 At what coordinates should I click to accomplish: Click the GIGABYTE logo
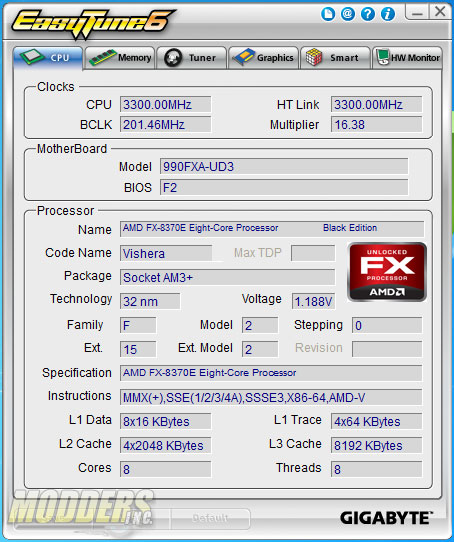[x=386, y=518]
